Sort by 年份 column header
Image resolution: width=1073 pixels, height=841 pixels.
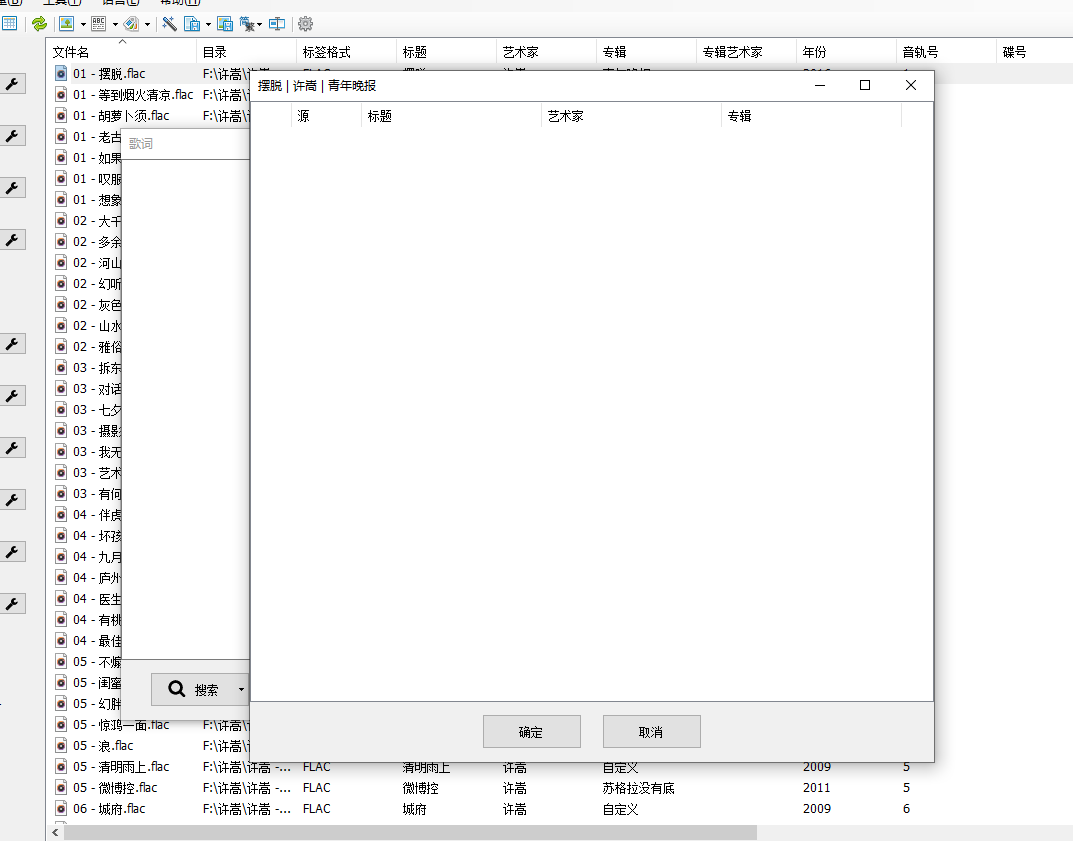[845, 52]
